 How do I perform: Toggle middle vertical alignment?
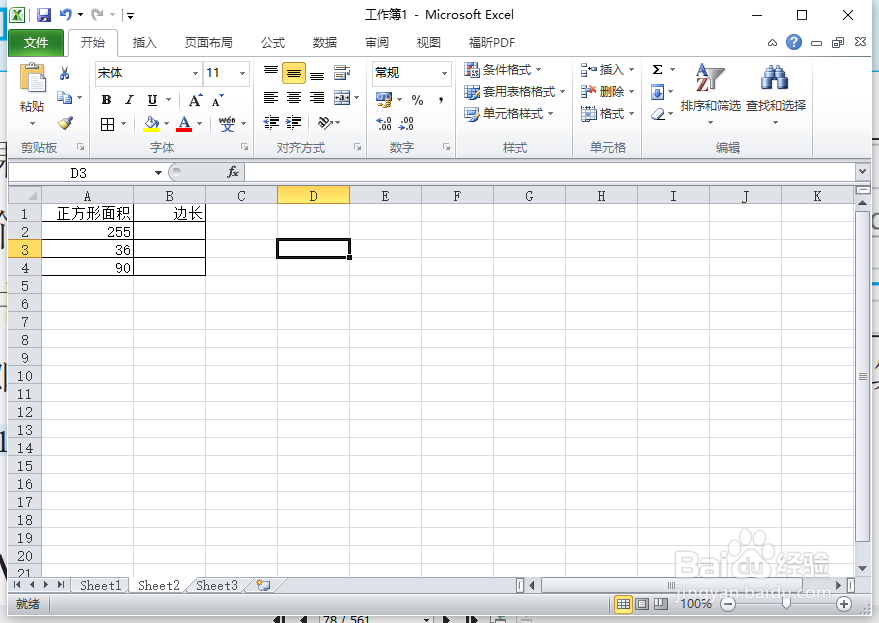point(294,73)
